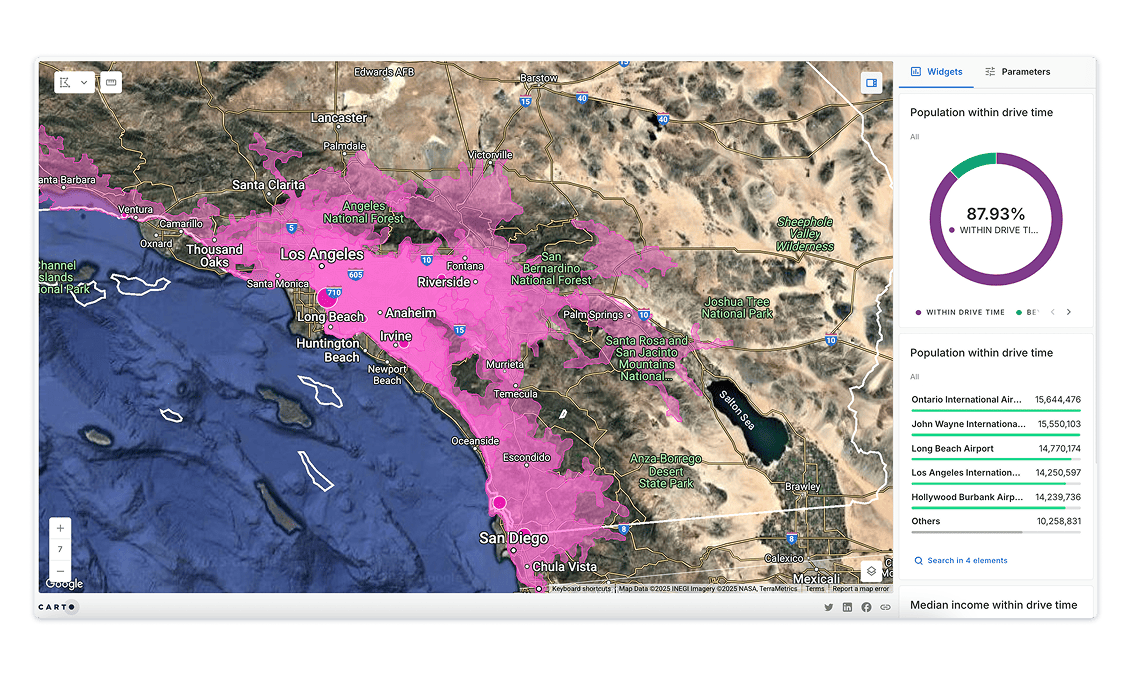
Task: Open the Report a map error link
Action: click(x=860, y=589)
